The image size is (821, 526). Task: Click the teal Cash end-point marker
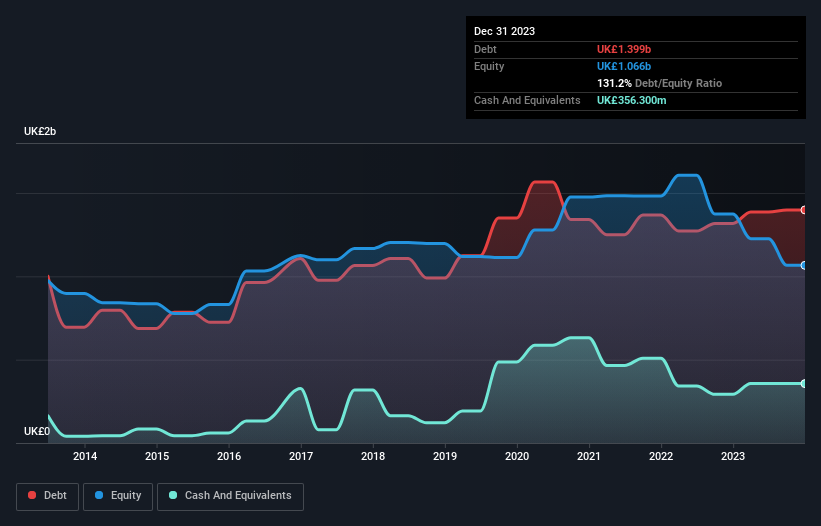[804, 384]
